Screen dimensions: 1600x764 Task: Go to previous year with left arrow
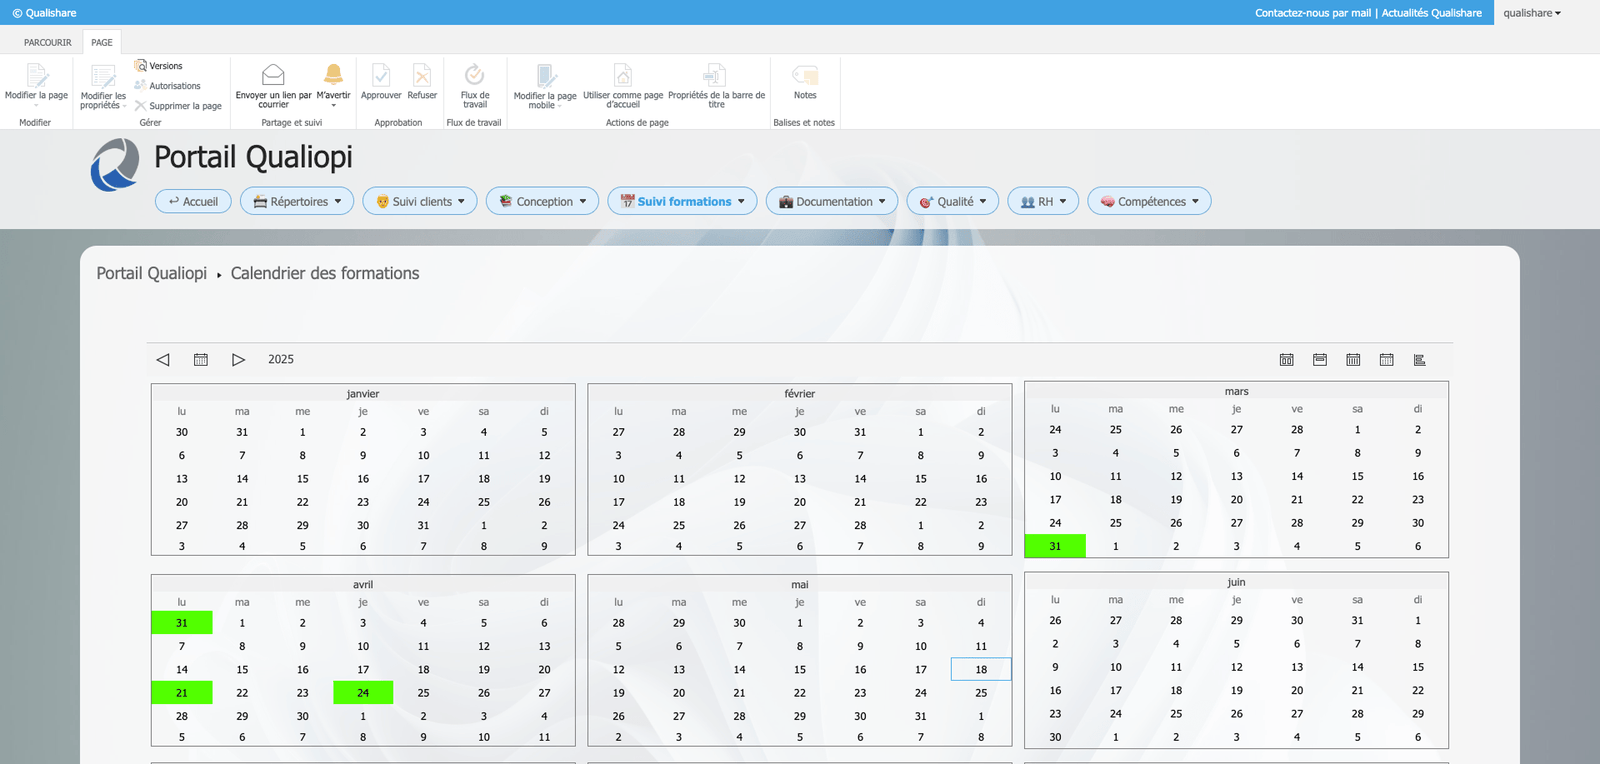pos(163,360)
